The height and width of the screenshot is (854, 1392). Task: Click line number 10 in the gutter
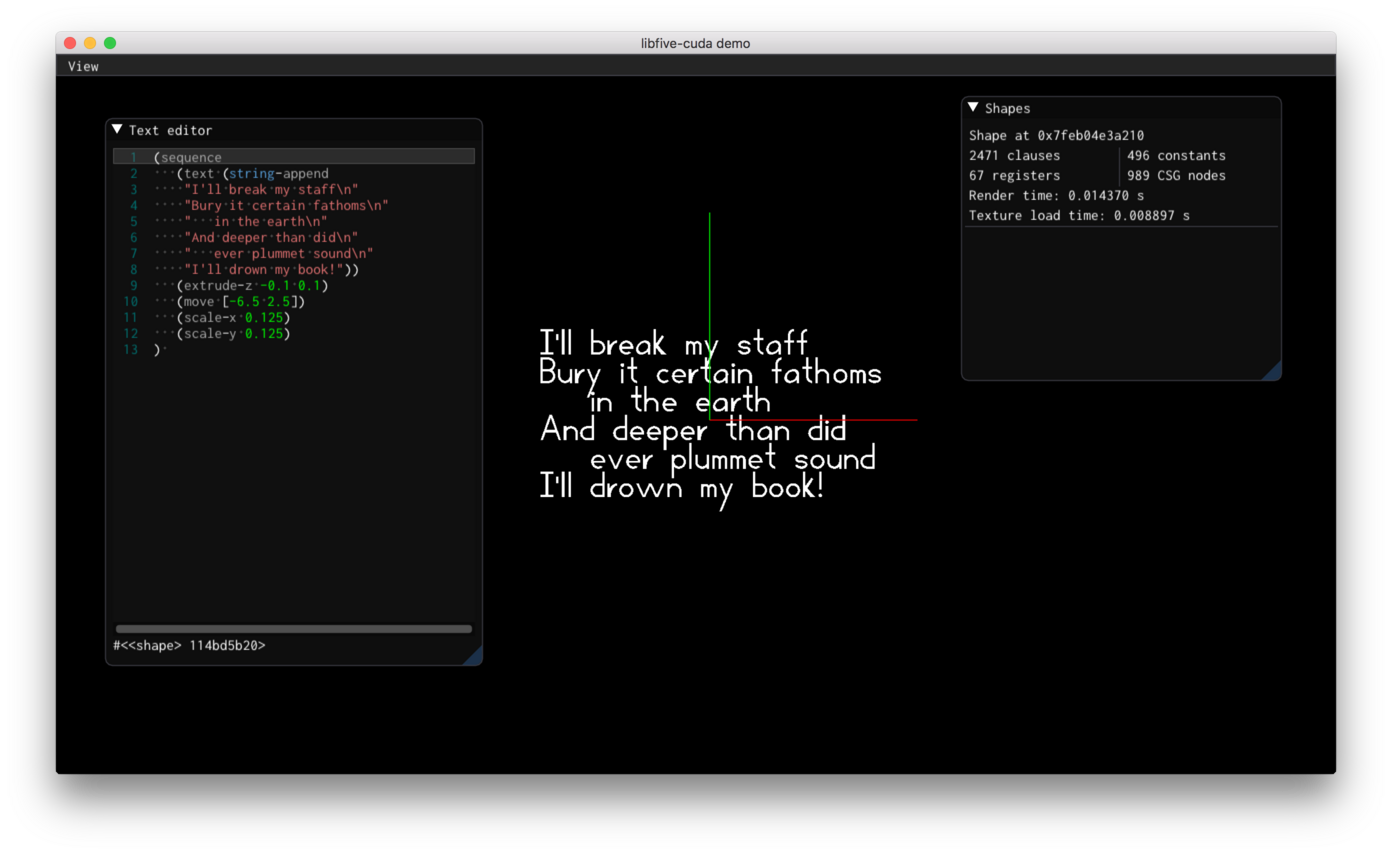[x=130, y=301]
